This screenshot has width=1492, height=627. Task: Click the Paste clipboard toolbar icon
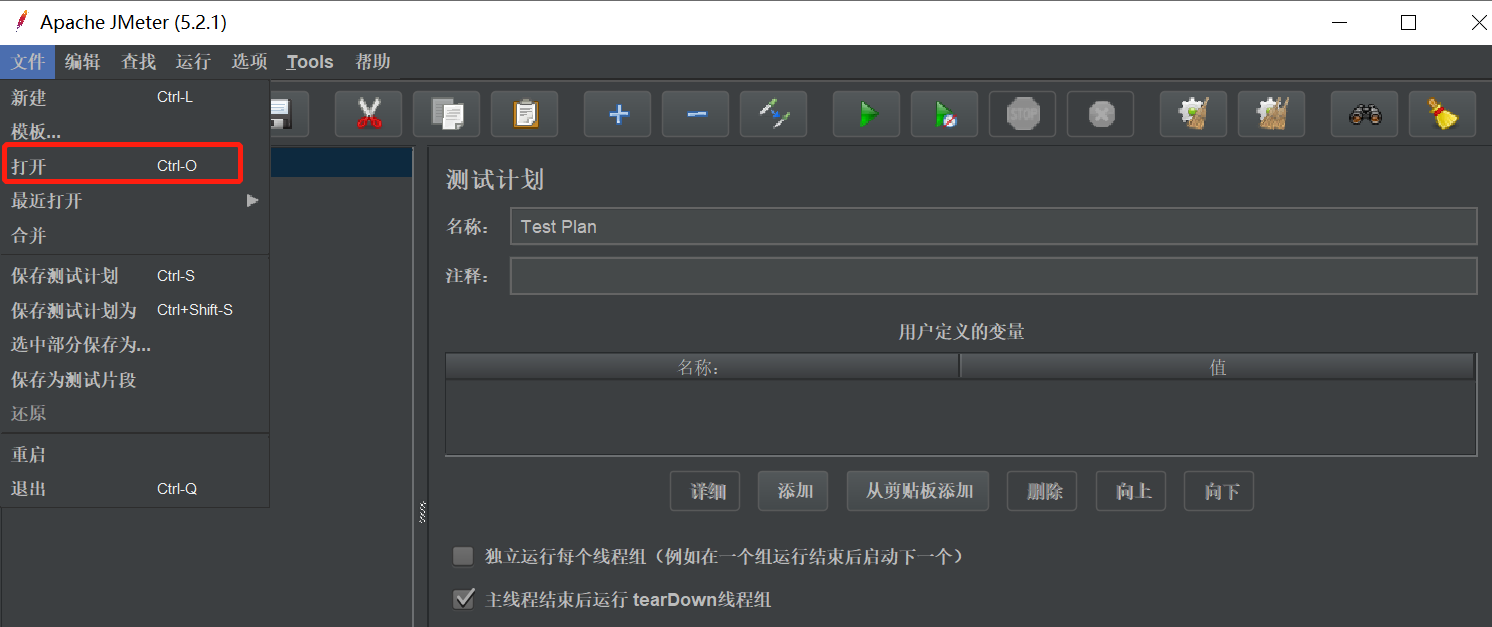524,114
